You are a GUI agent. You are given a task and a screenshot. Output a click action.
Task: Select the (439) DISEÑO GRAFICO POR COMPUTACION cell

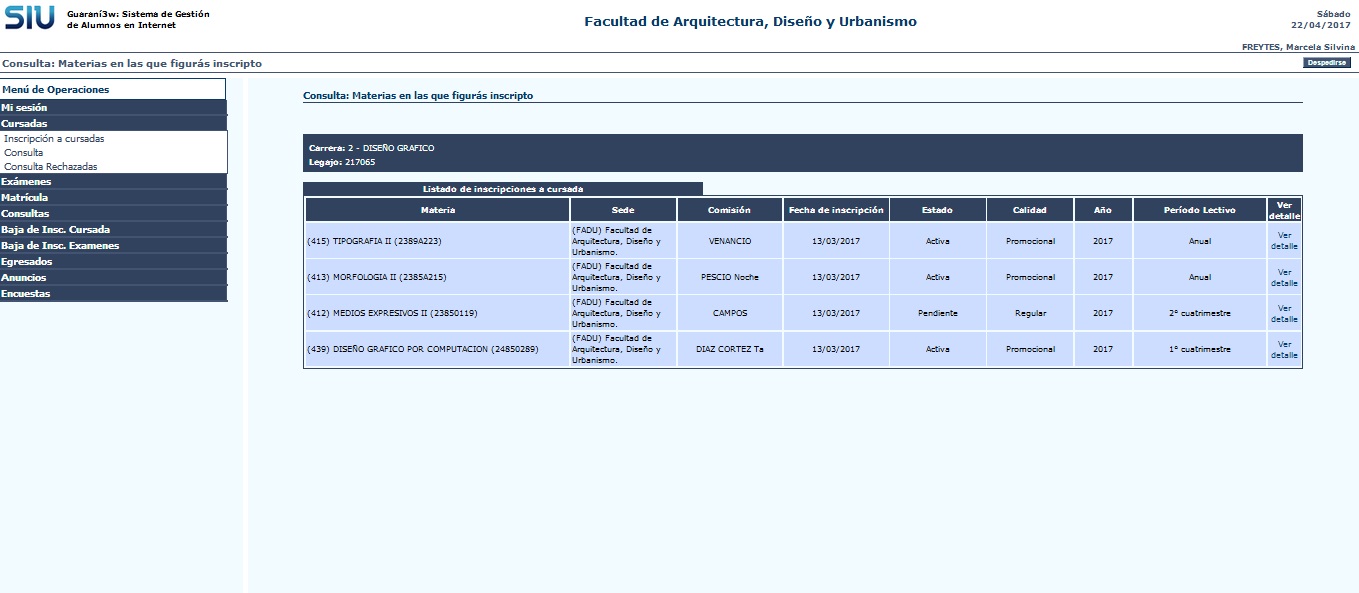pos(438,349)
